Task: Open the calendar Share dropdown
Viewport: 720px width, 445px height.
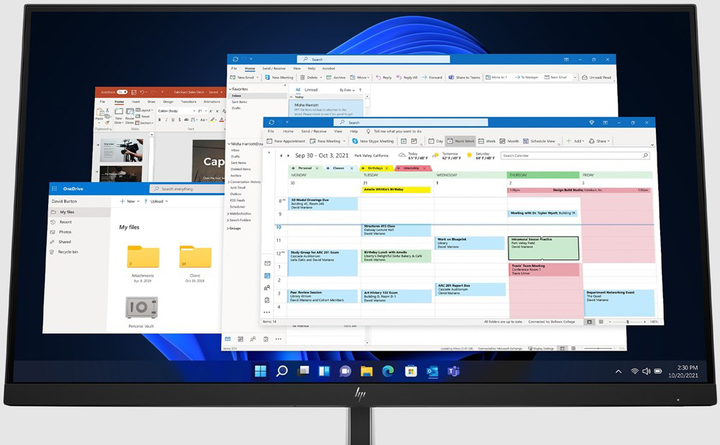Action: (x=600, y=141)
